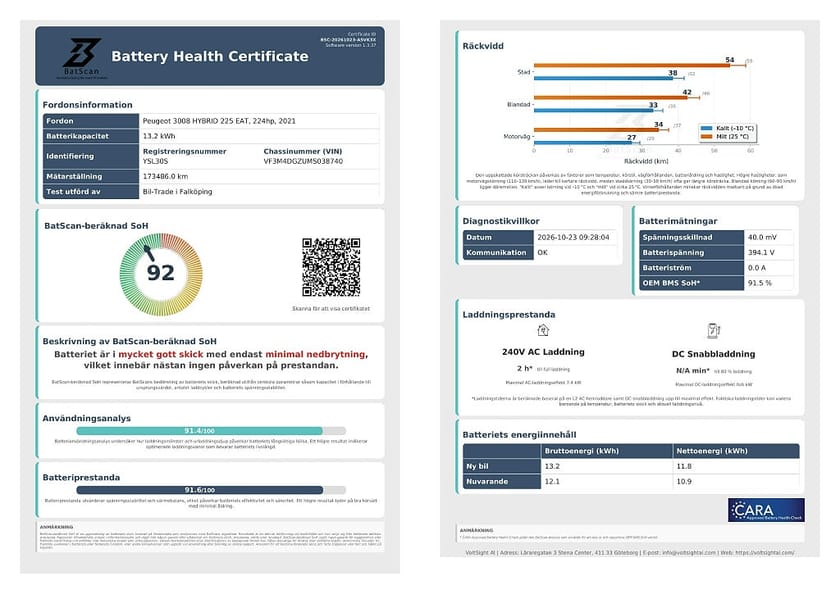
Task: Select the Datum value 2026-10-23 09:28:04
Action: coord(573,237)
